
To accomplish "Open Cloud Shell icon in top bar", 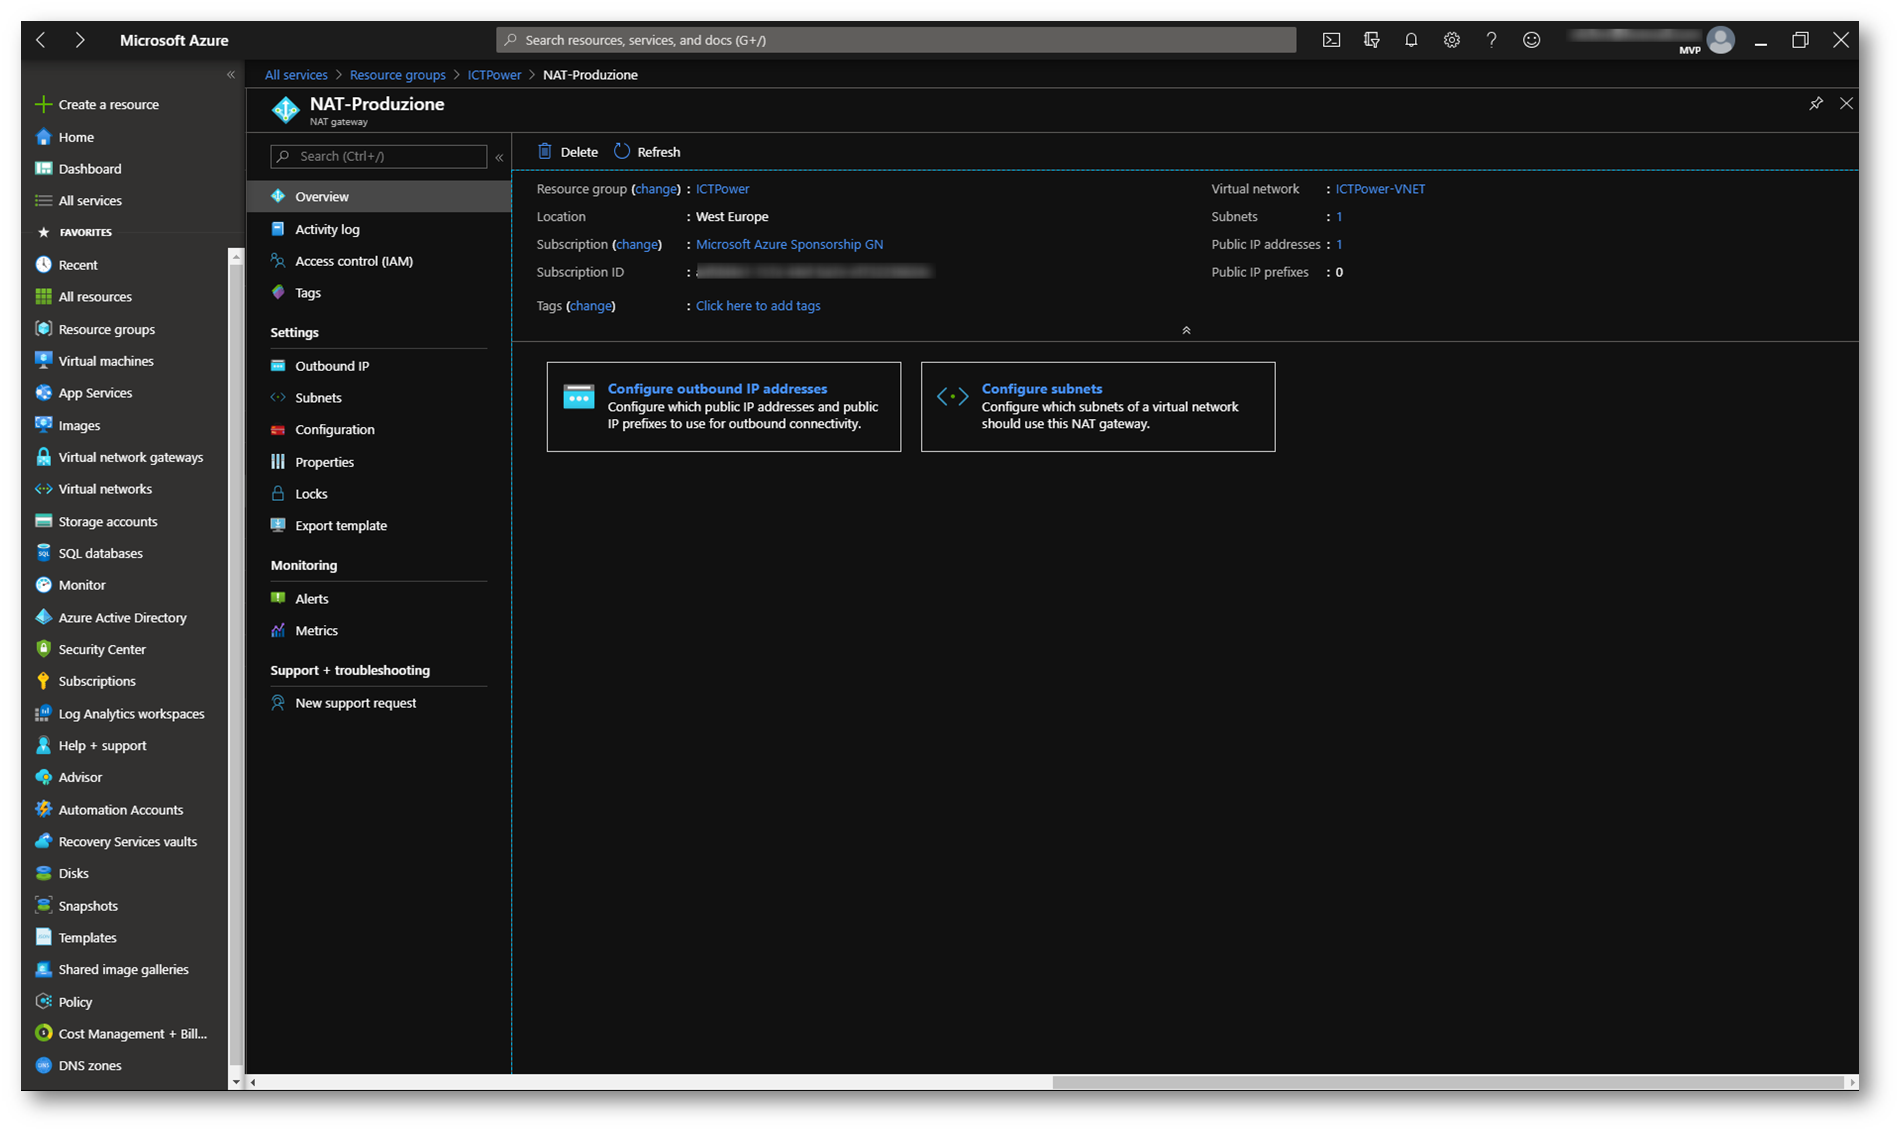I will (x=1331, y=40).
